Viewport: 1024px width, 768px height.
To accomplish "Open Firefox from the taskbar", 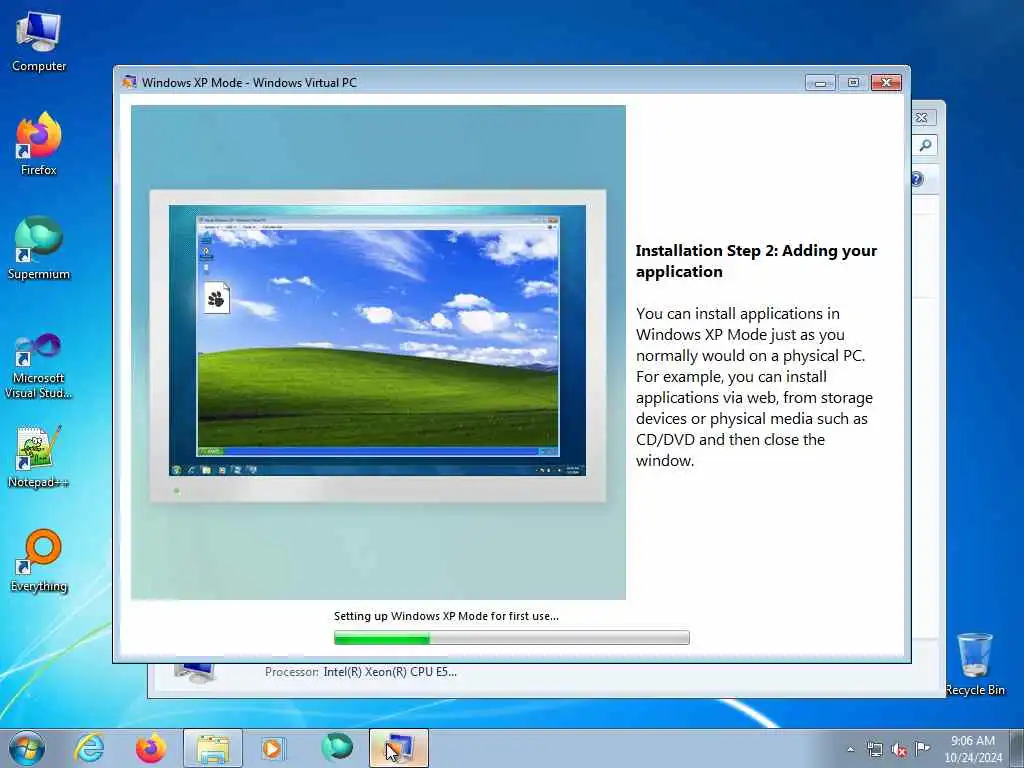I will coord(151,748).
